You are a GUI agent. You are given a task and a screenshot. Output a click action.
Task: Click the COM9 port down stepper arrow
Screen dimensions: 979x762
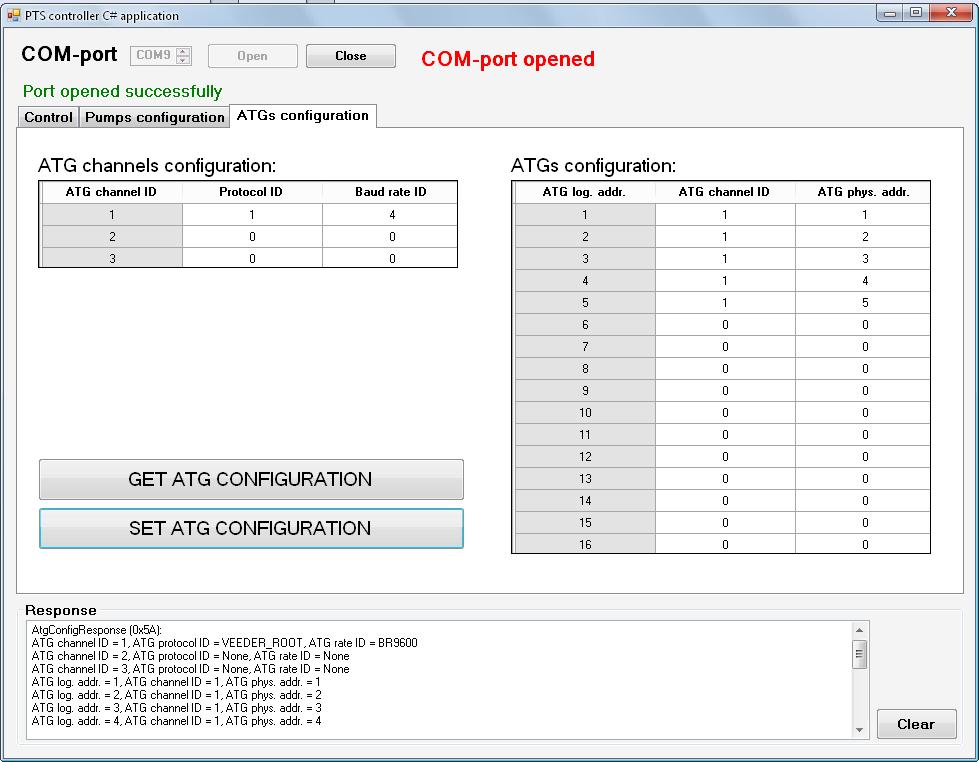point(183,60)
